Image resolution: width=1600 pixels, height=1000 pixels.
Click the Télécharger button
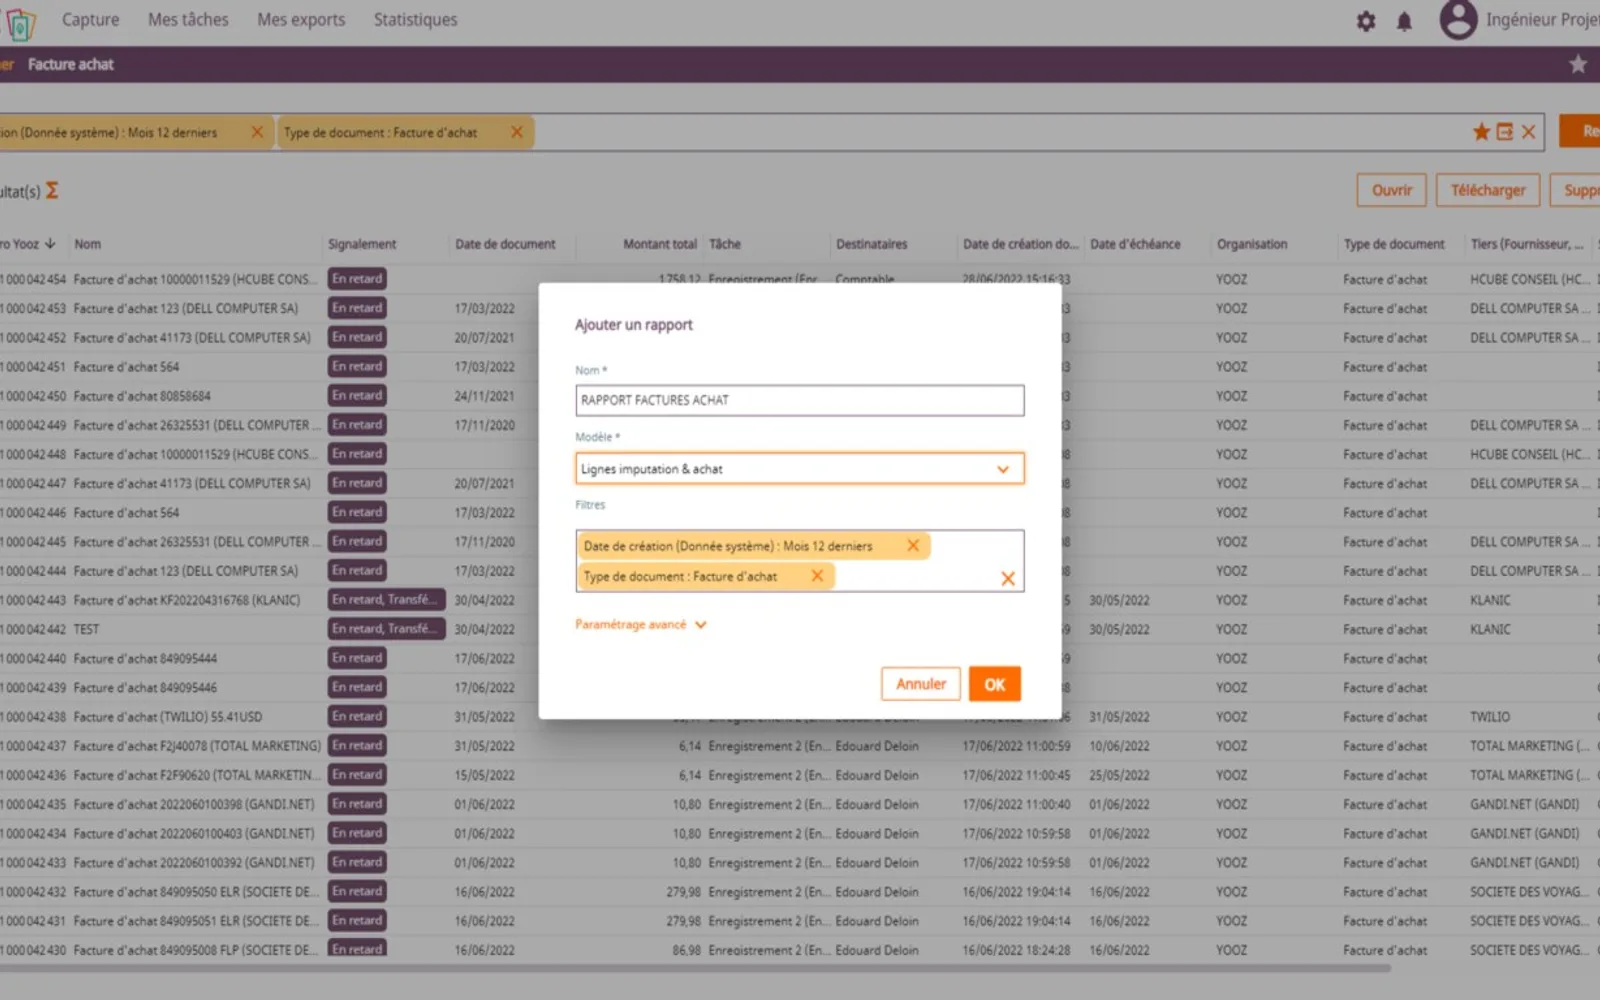(1488, 190)
